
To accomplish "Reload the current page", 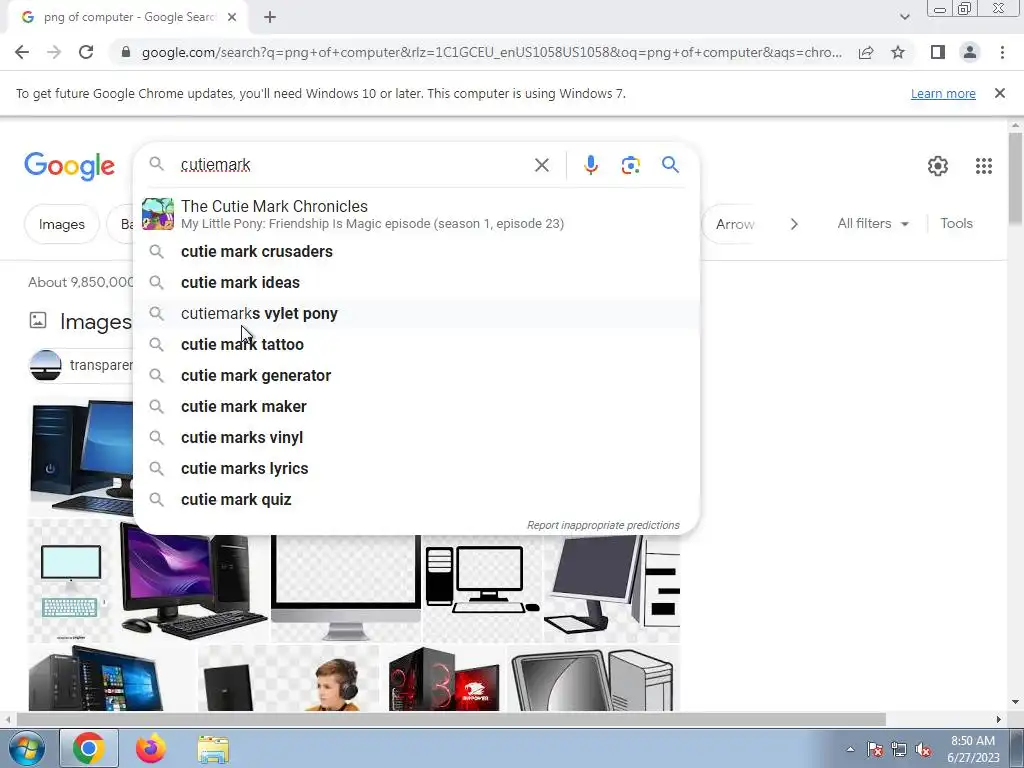I will 86,52.
